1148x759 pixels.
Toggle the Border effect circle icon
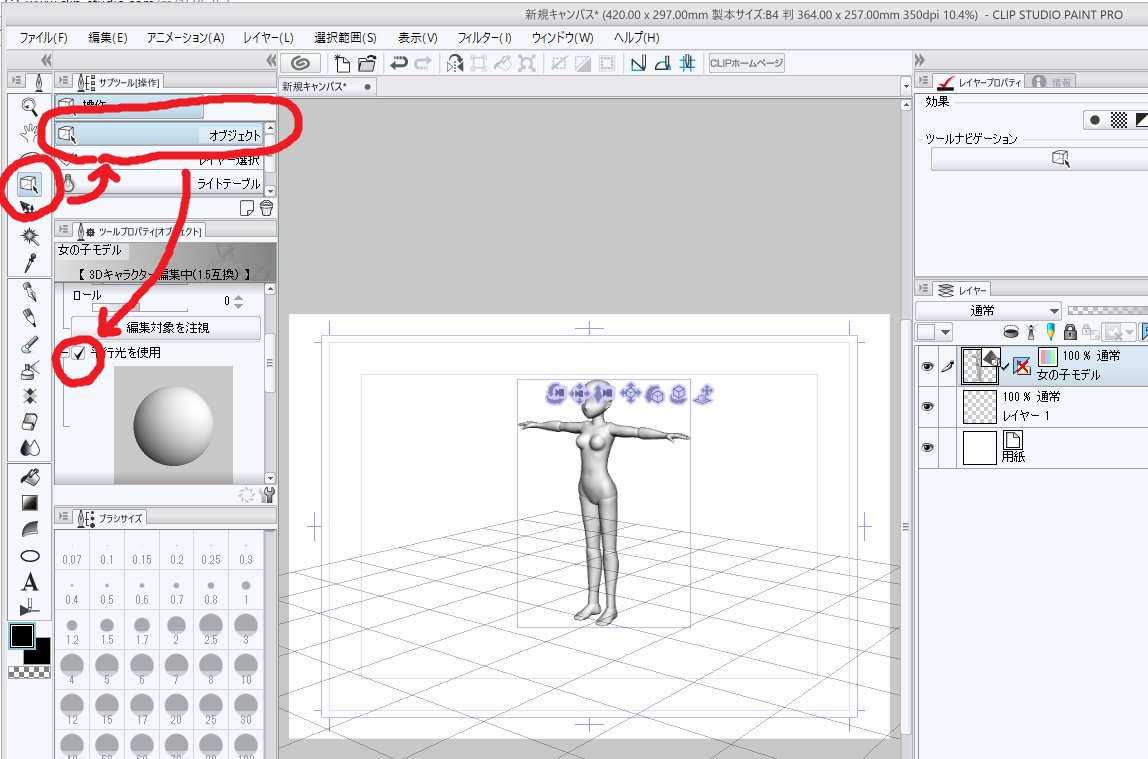tap(1095, 120)
